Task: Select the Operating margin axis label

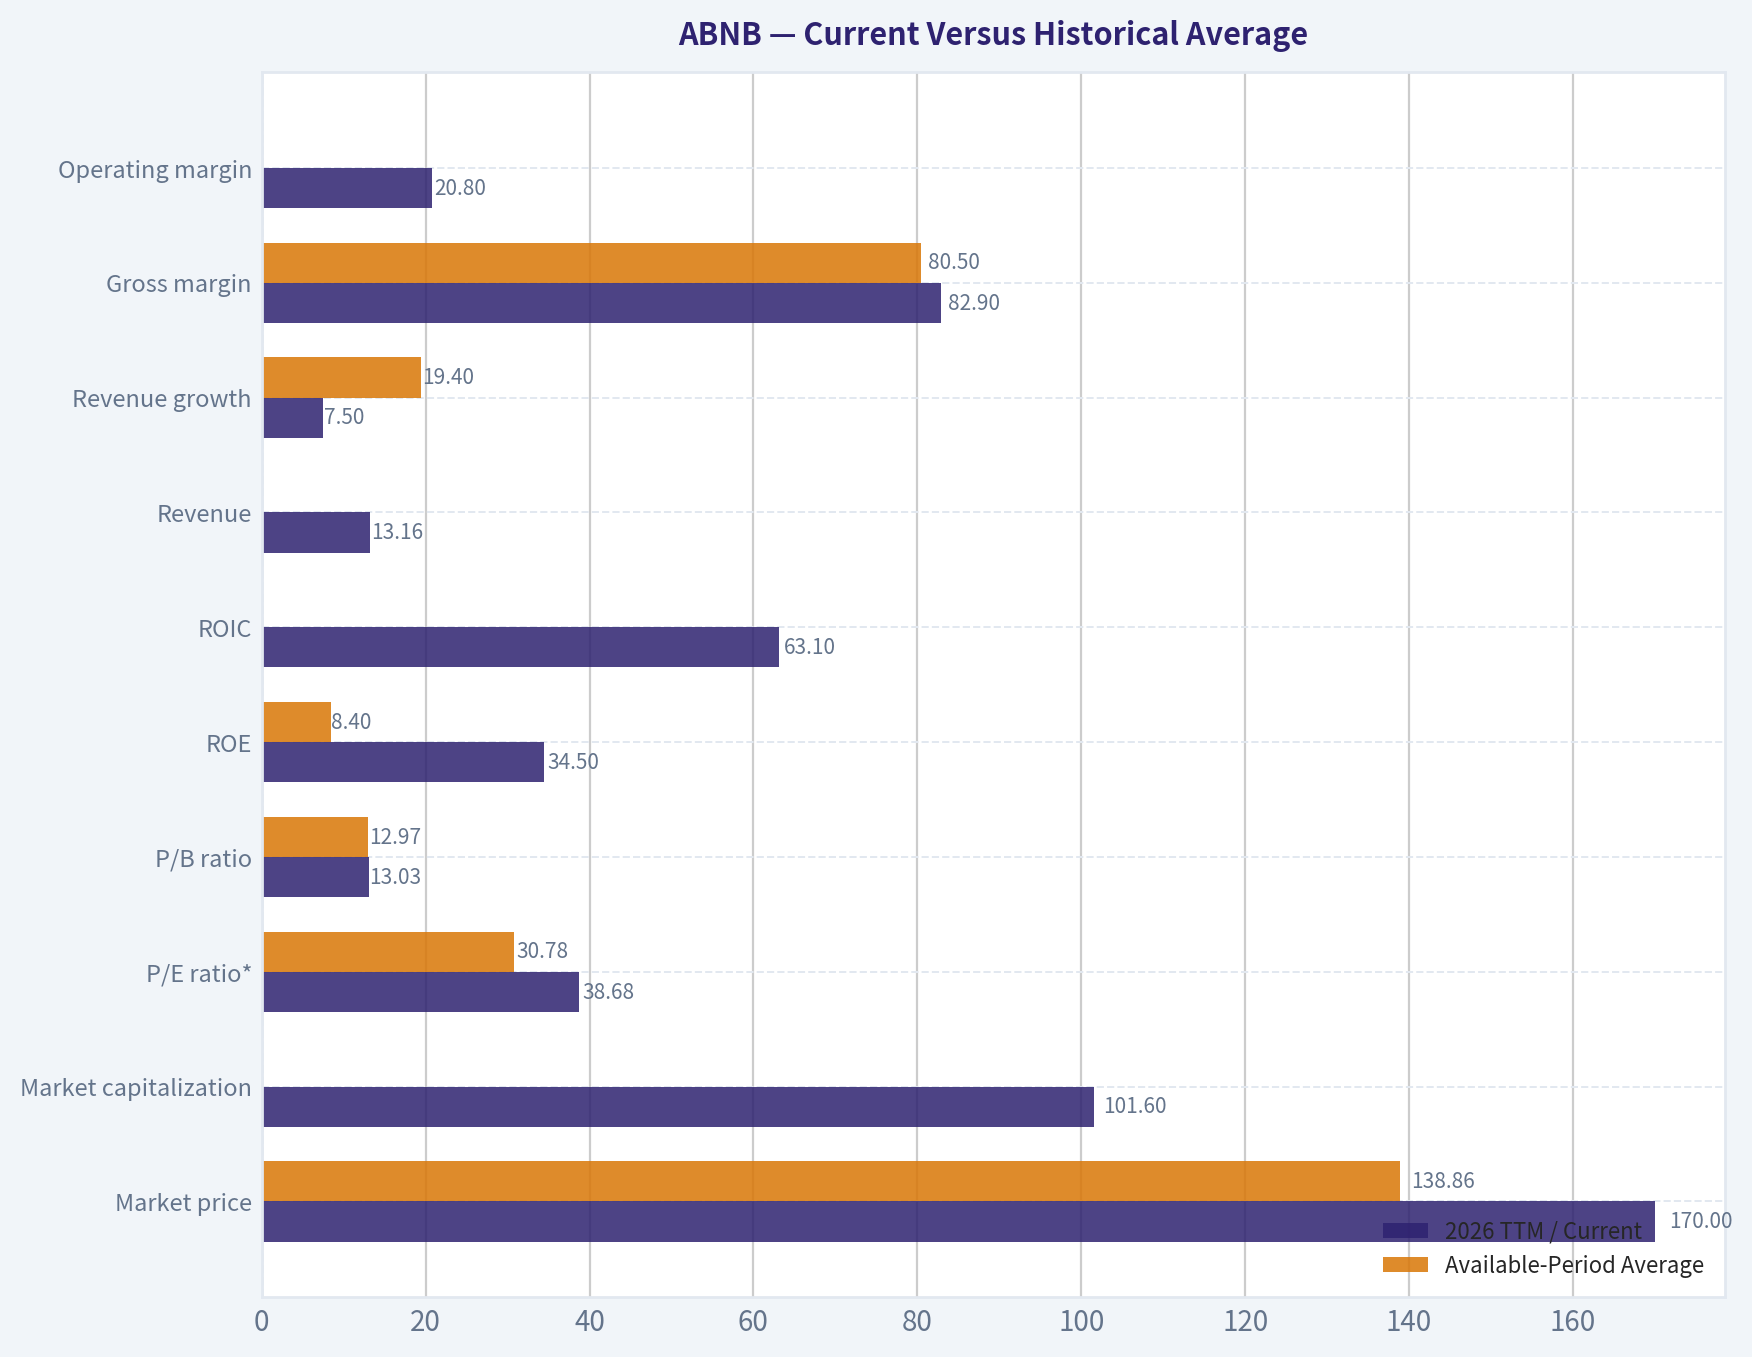Action: pyautogui.click(x=155, y=169)
